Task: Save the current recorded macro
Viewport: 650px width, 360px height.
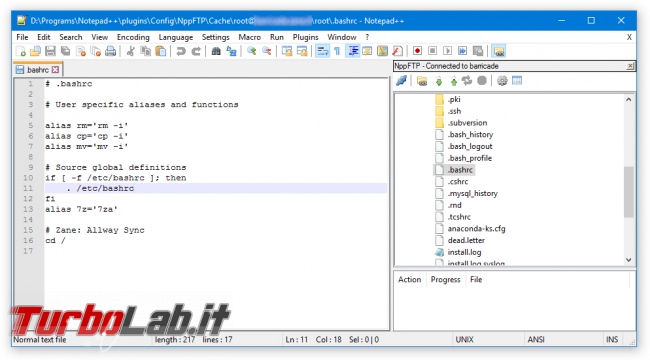Action: pos(478,51)
